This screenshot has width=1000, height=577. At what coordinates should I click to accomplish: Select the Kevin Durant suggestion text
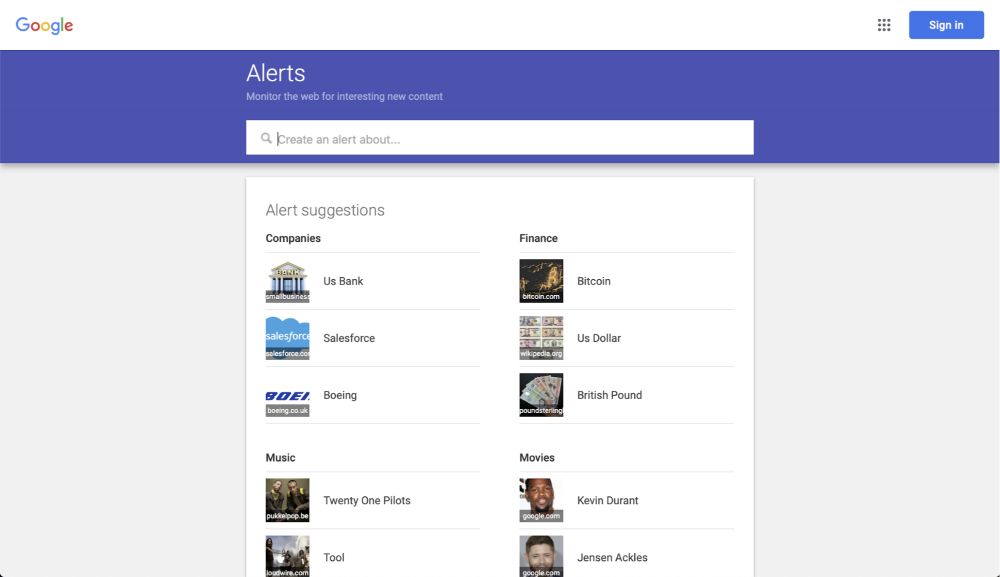[608, 500]
